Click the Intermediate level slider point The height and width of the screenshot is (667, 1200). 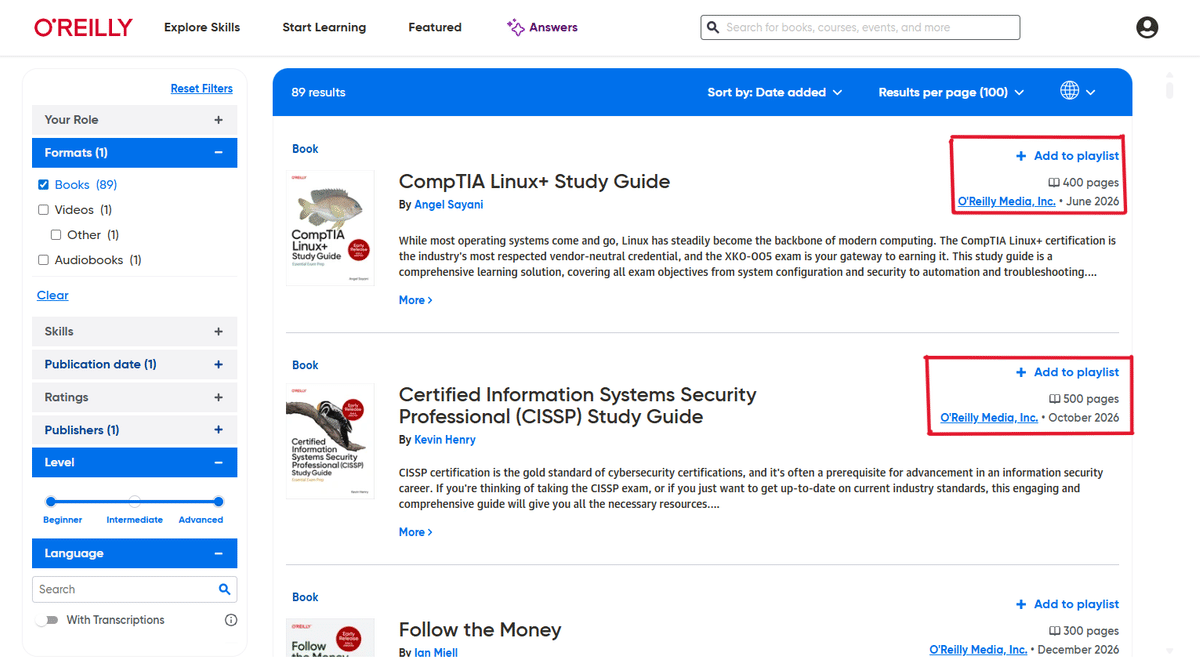coord(135,501)
